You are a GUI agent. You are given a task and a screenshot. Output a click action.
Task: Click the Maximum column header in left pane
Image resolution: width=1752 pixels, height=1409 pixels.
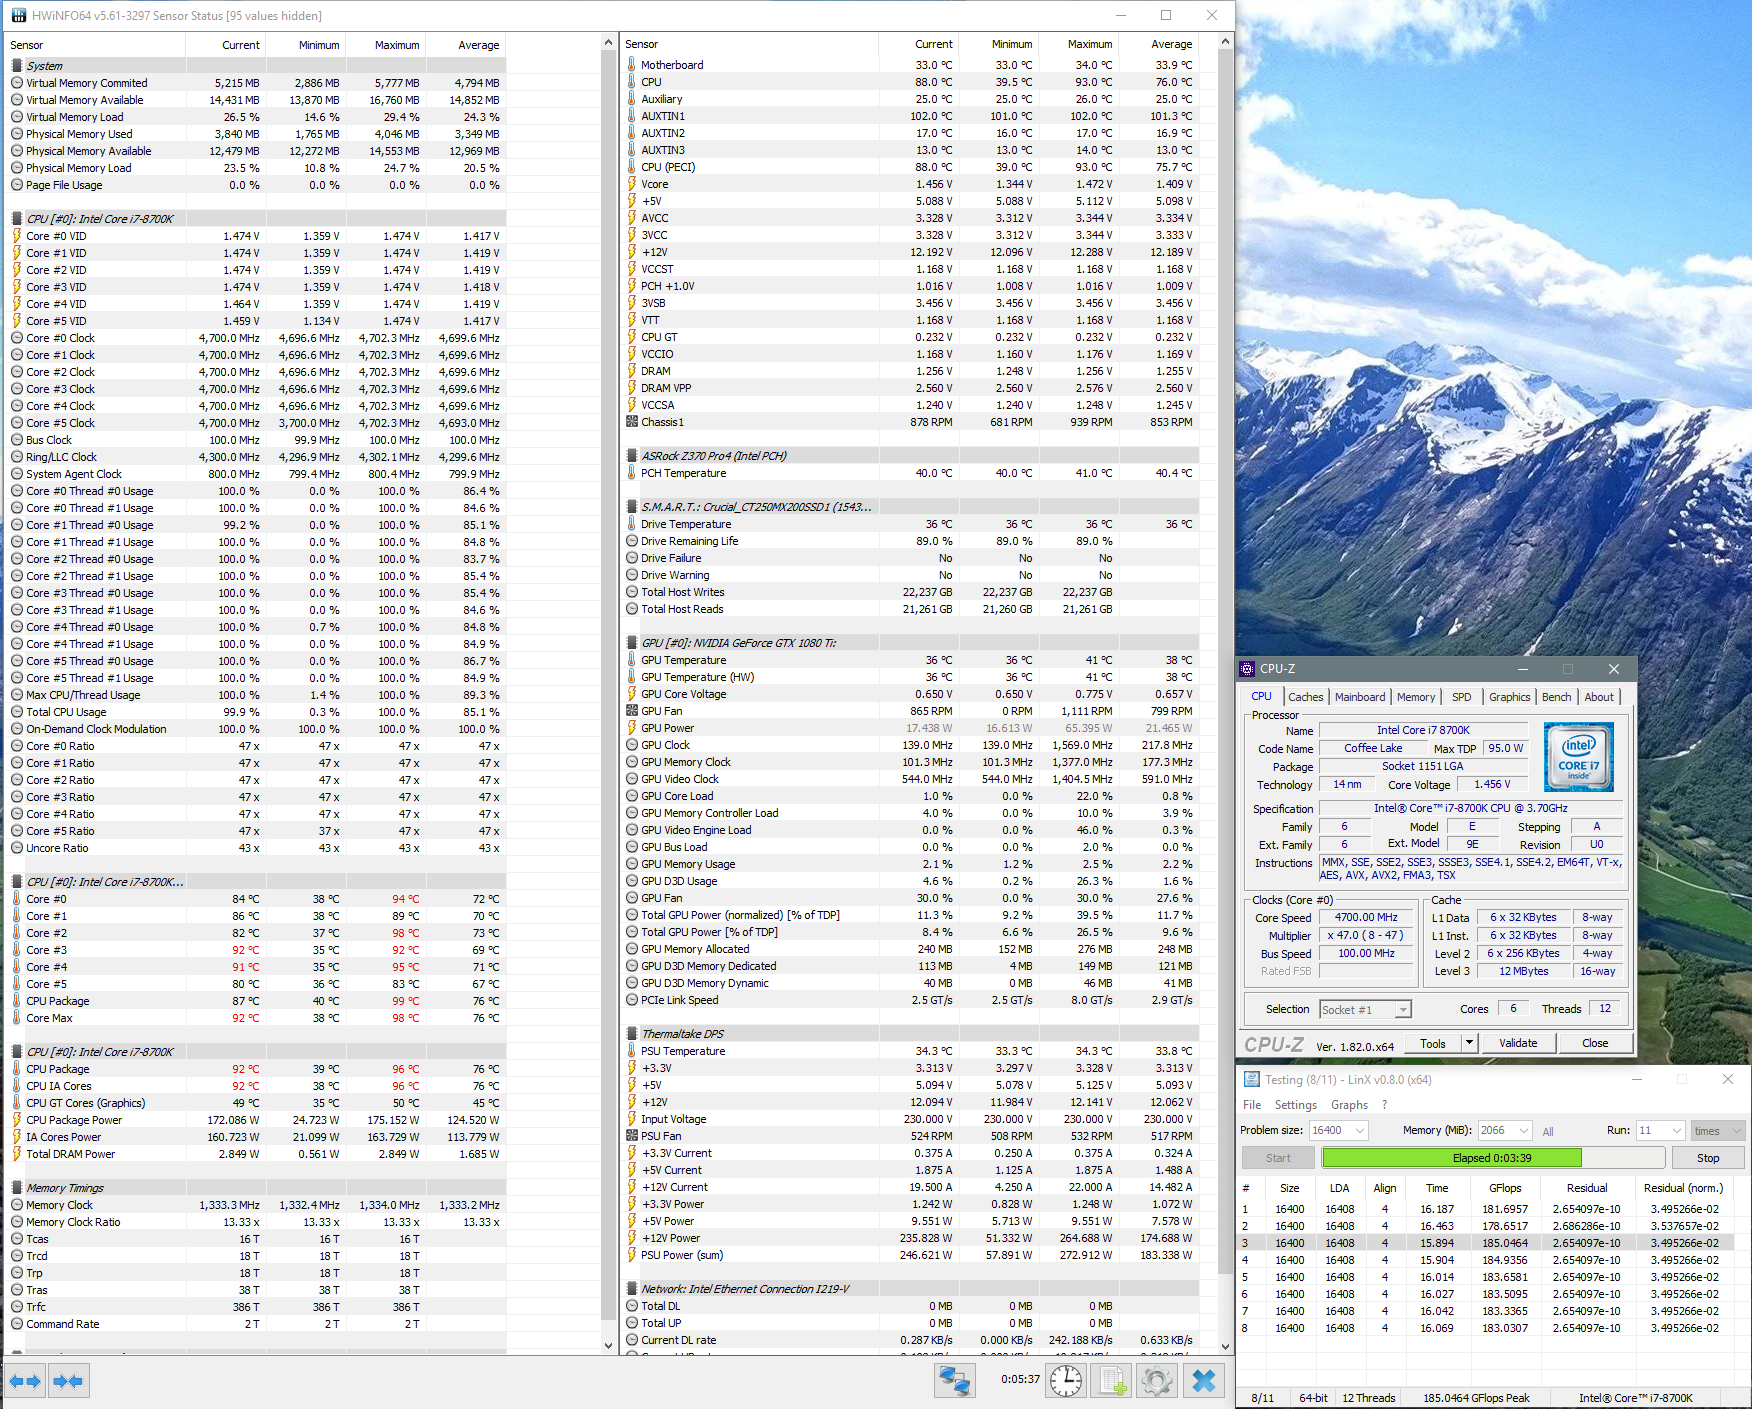click(397, 45)
